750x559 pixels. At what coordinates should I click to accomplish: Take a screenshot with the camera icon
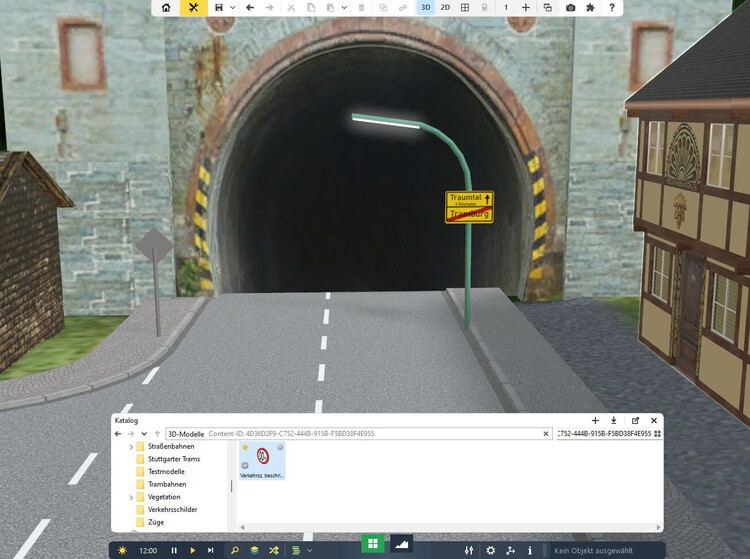[x=570, y=7]
